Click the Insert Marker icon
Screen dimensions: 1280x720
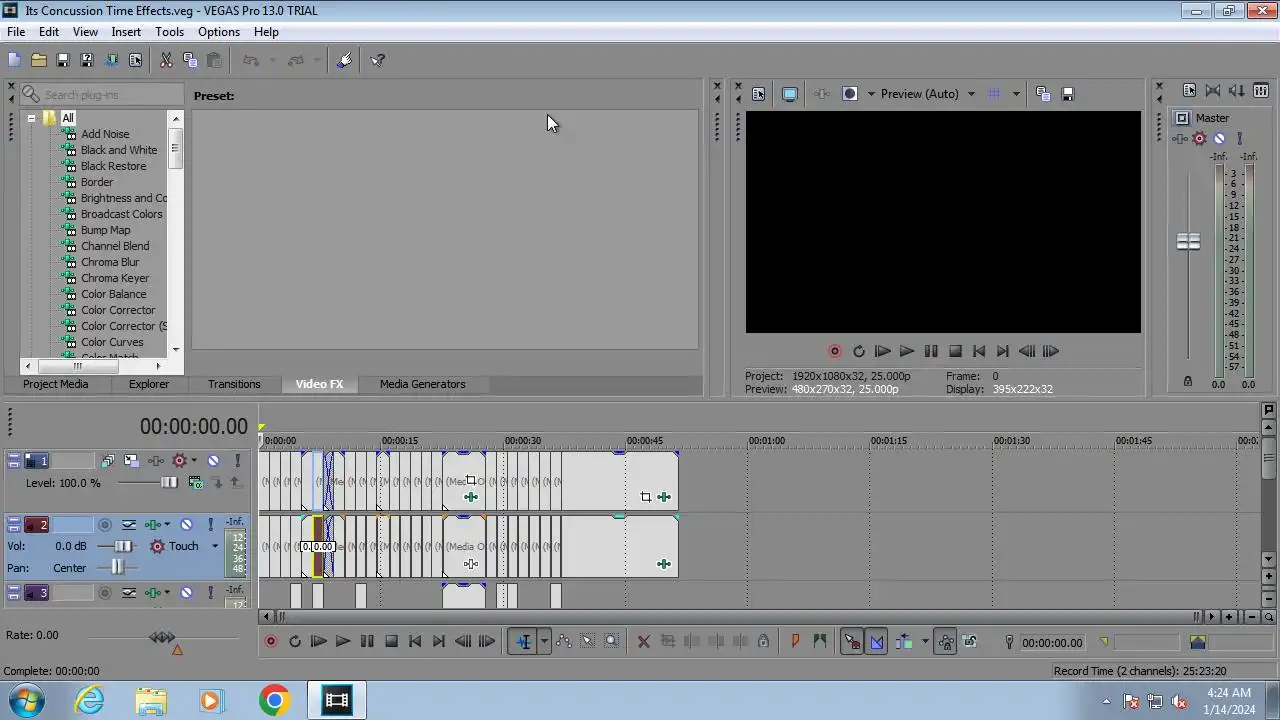(x=796, y=642)
